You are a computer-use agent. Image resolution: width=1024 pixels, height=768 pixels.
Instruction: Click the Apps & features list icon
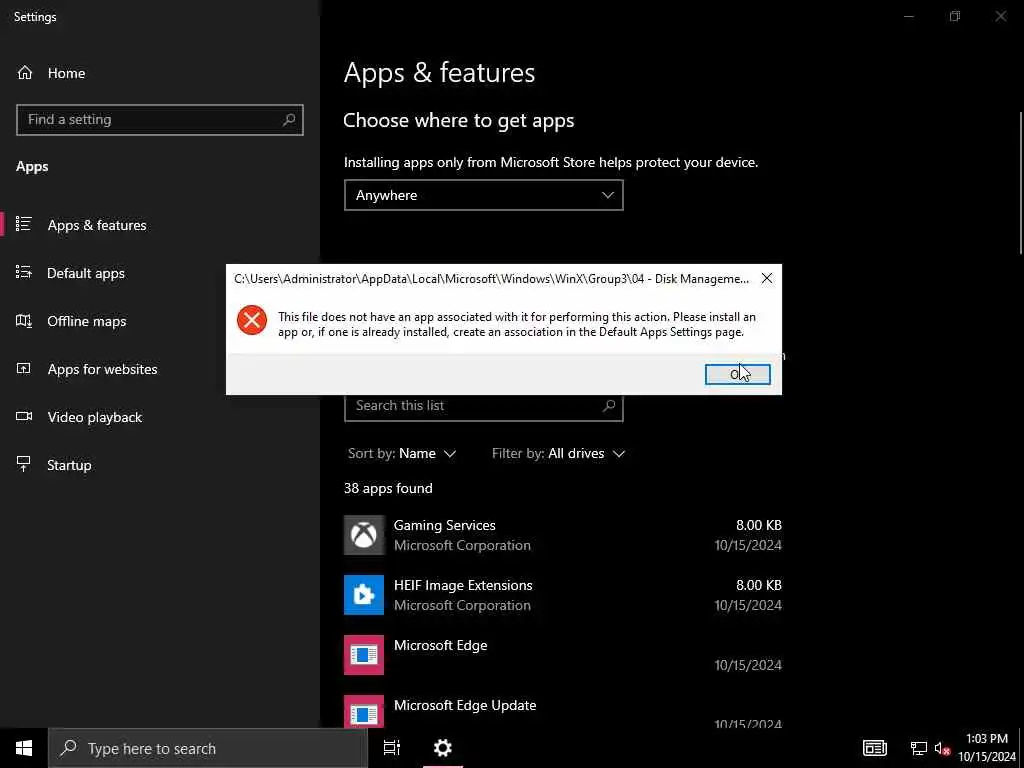click(x=24, y=224)
